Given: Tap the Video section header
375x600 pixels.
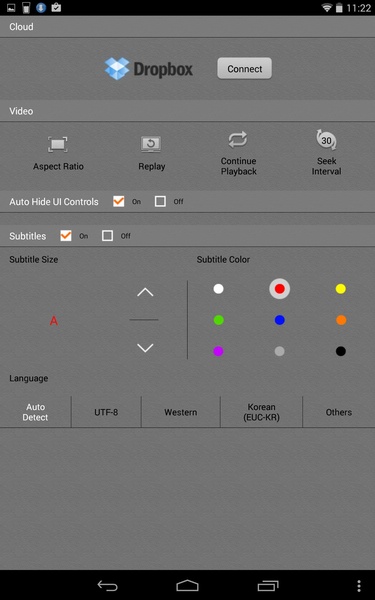Looking at the screenshot, I should coord(188,111).
